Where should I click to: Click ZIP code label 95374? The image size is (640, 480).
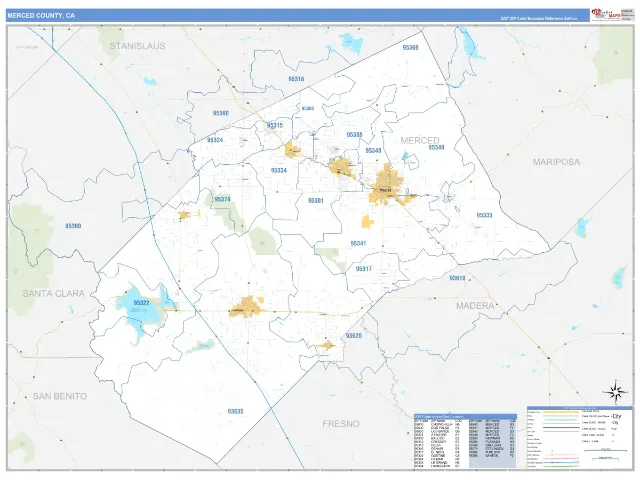(x=222, y=199)
